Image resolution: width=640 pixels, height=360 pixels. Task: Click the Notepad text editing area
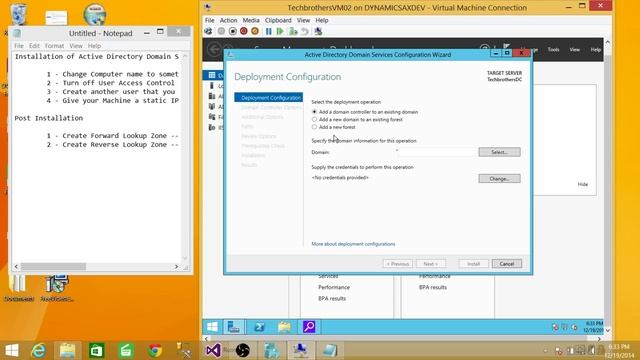click(96, 157)
